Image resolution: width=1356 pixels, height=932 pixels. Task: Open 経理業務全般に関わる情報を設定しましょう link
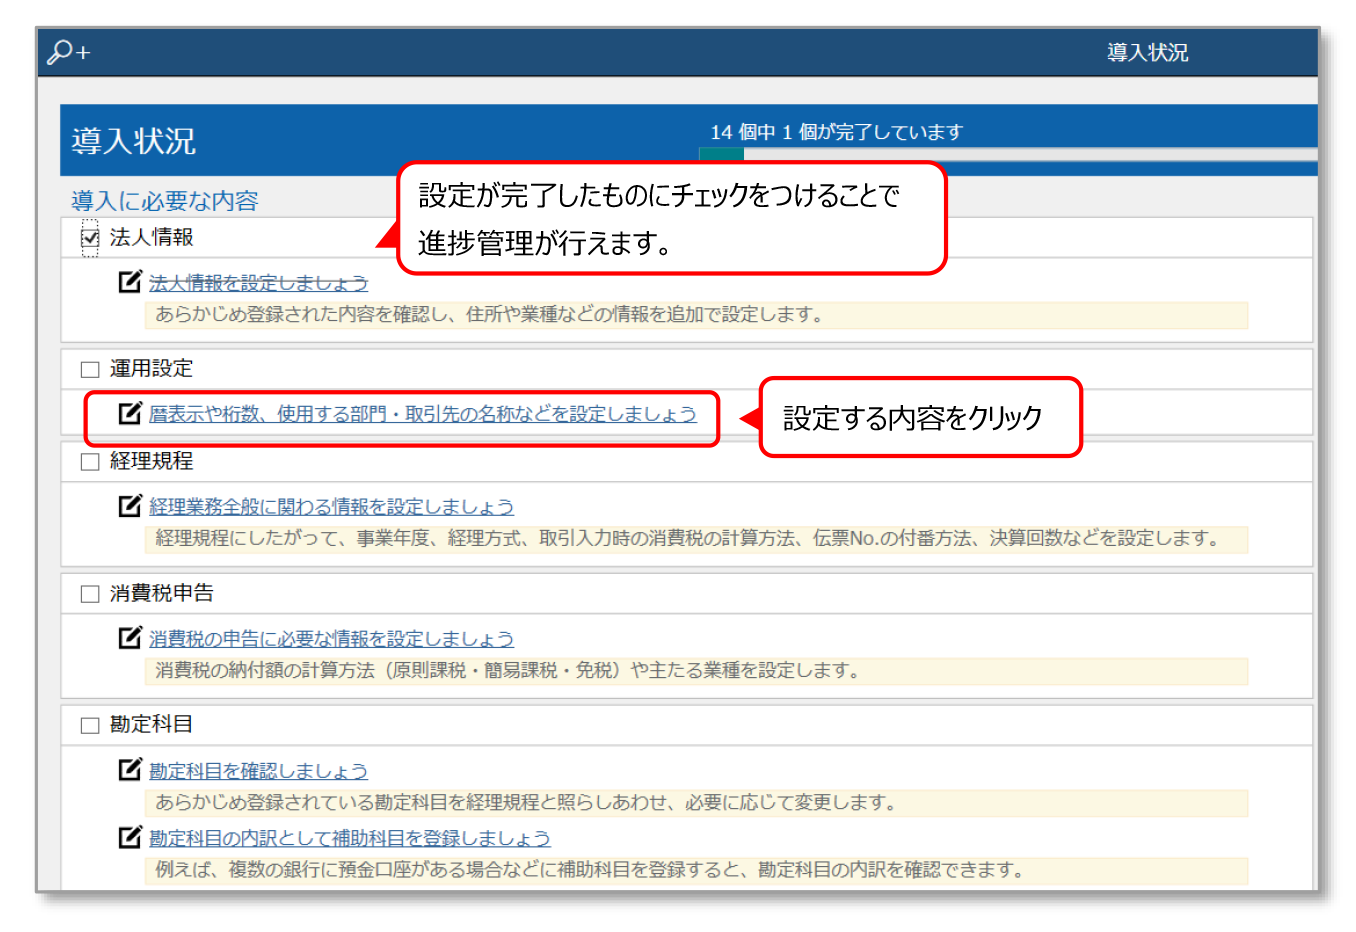[x=331, y=507]
